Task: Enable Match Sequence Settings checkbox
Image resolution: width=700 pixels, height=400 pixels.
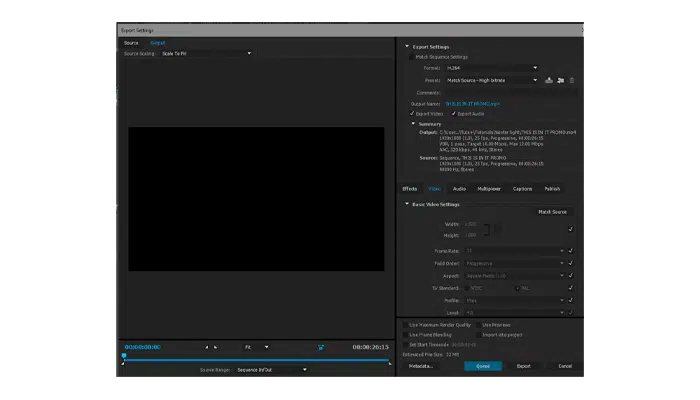Action: pyautogui.click(x=411, y=57)
